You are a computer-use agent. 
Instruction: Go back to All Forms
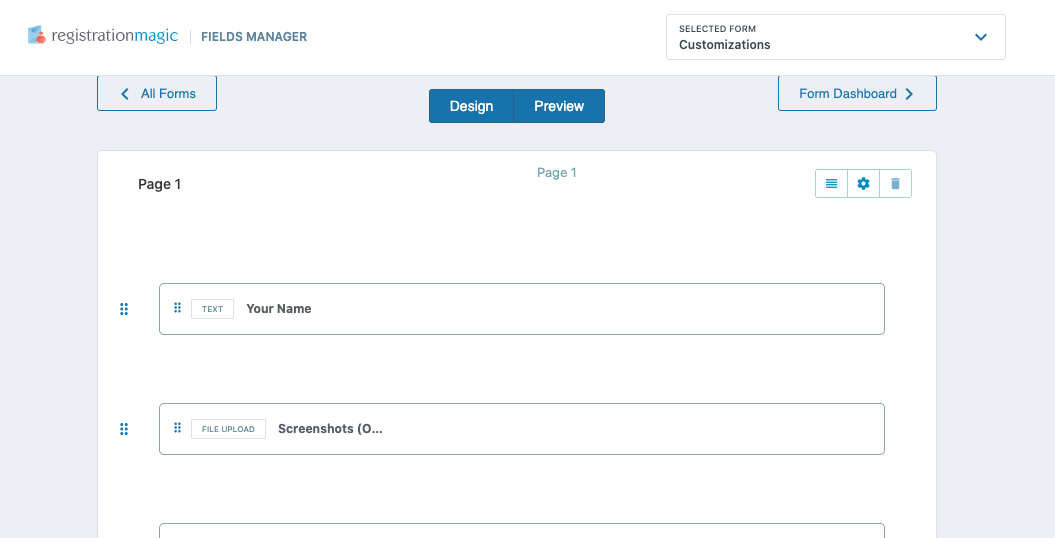tap(157, 93)
